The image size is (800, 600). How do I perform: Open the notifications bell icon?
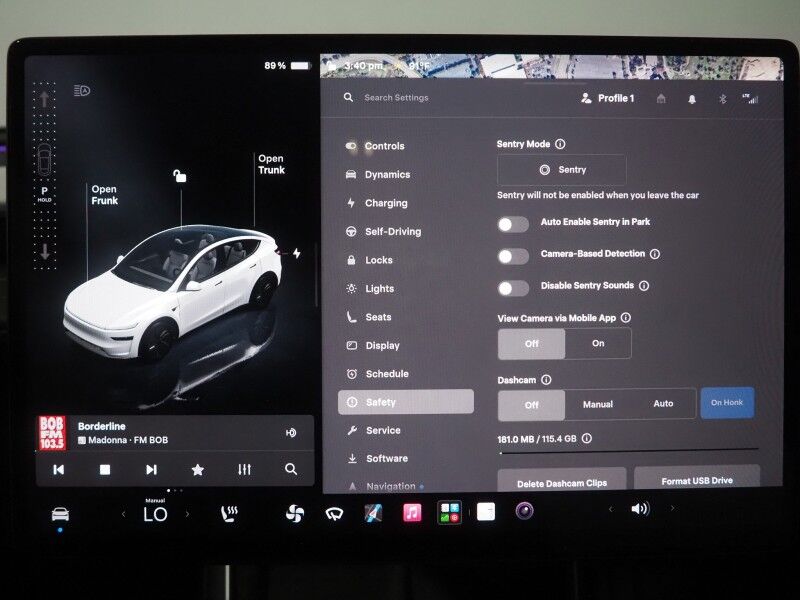tap(692, 99)
